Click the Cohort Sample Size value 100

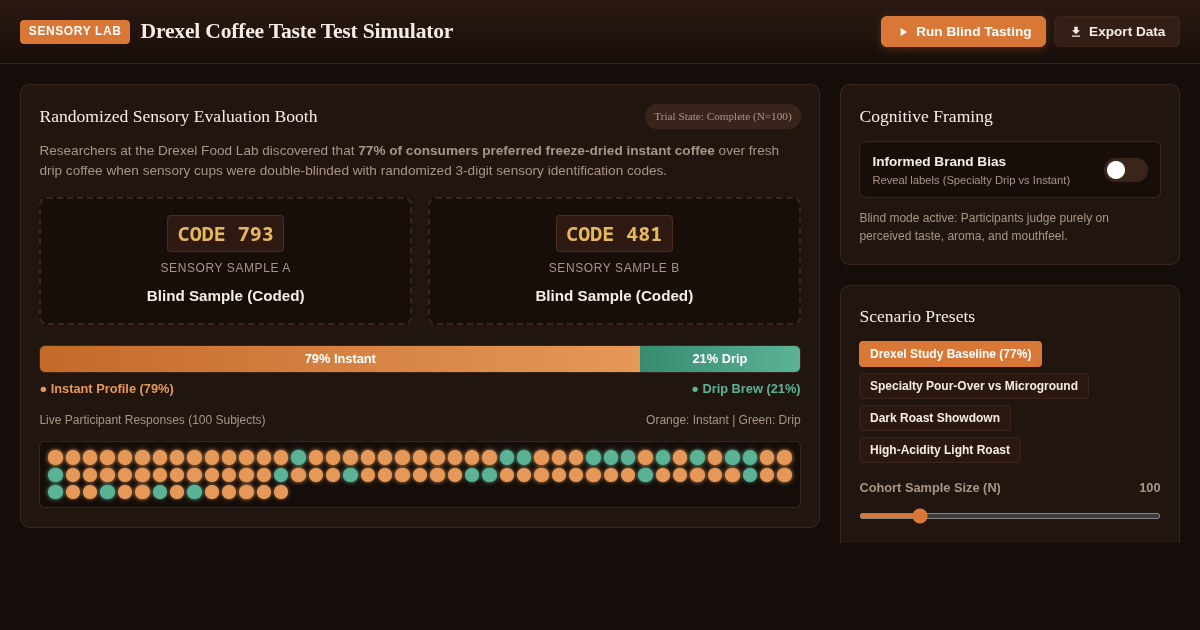point(1150,488)
